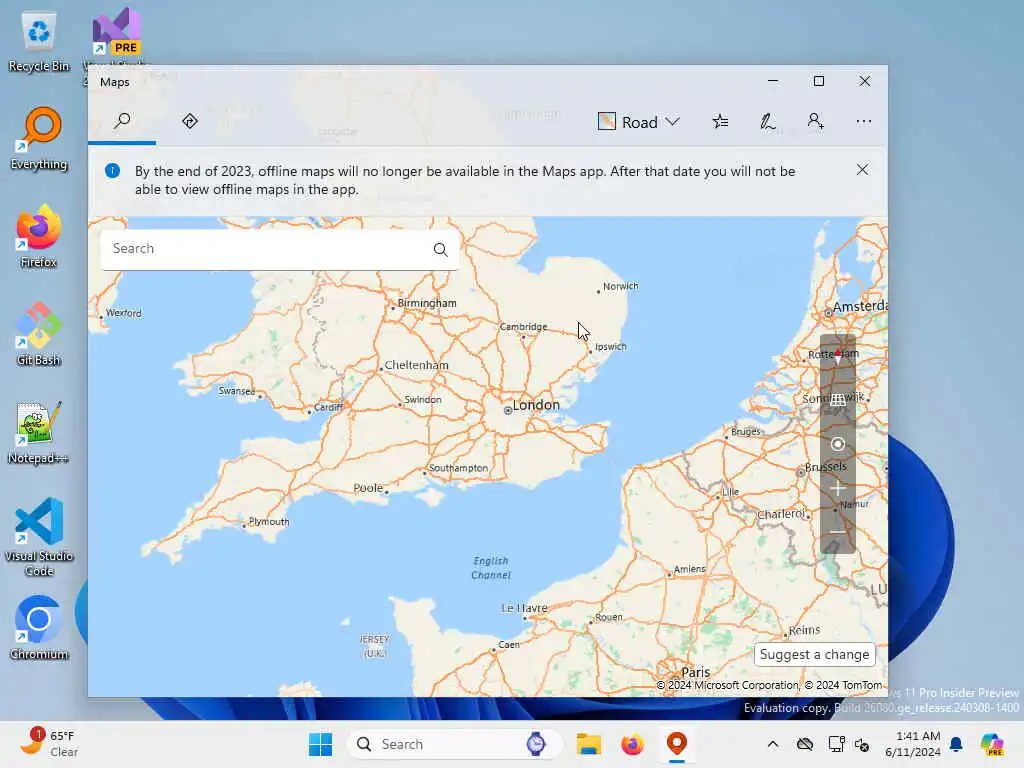Click the Suggest a change button
This screenshot has width=1024, height=768.
(814, 654)
